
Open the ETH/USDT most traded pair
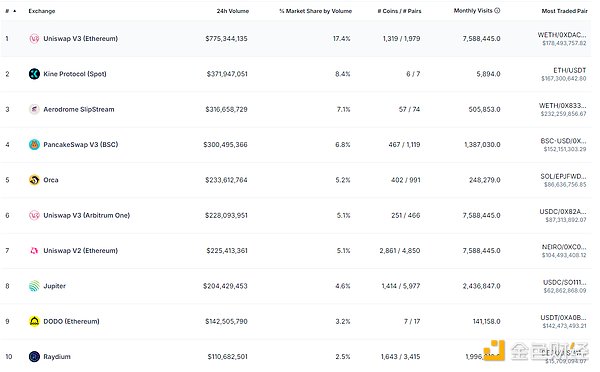click(x=569, y=70)
